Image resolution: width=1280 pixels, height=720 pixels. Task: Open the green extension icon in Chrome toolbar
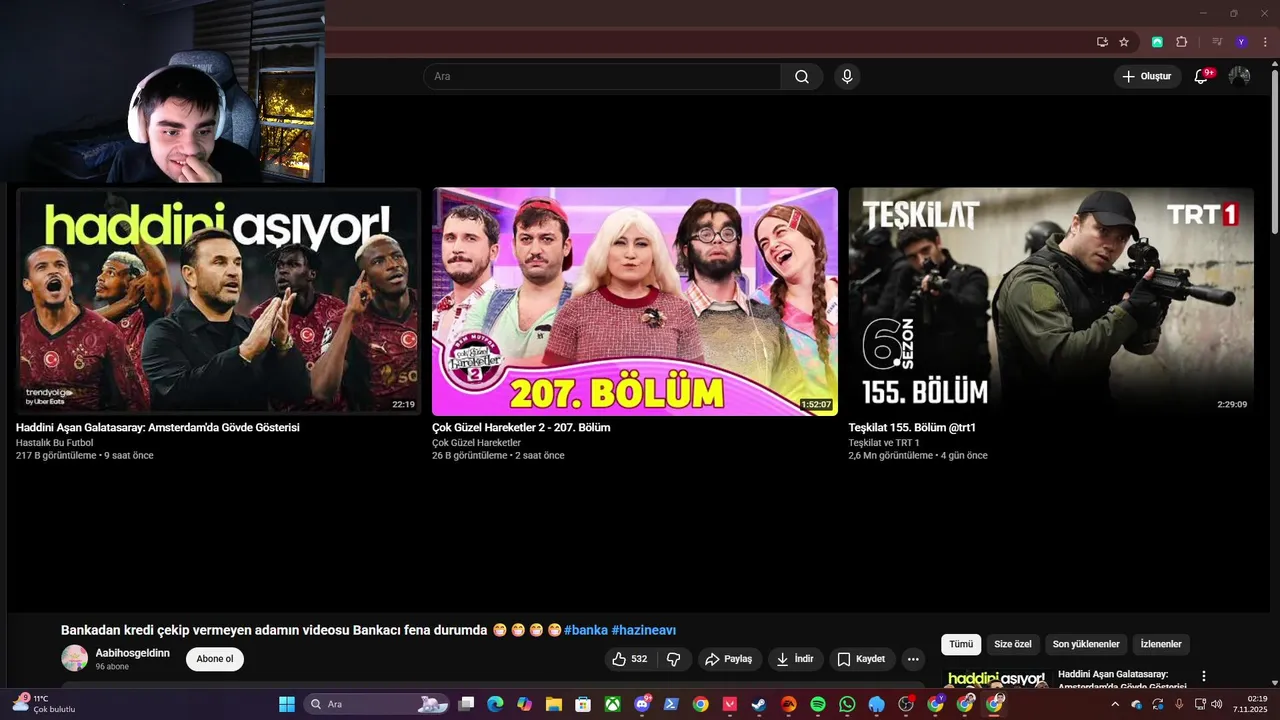tap(1157, 42)
